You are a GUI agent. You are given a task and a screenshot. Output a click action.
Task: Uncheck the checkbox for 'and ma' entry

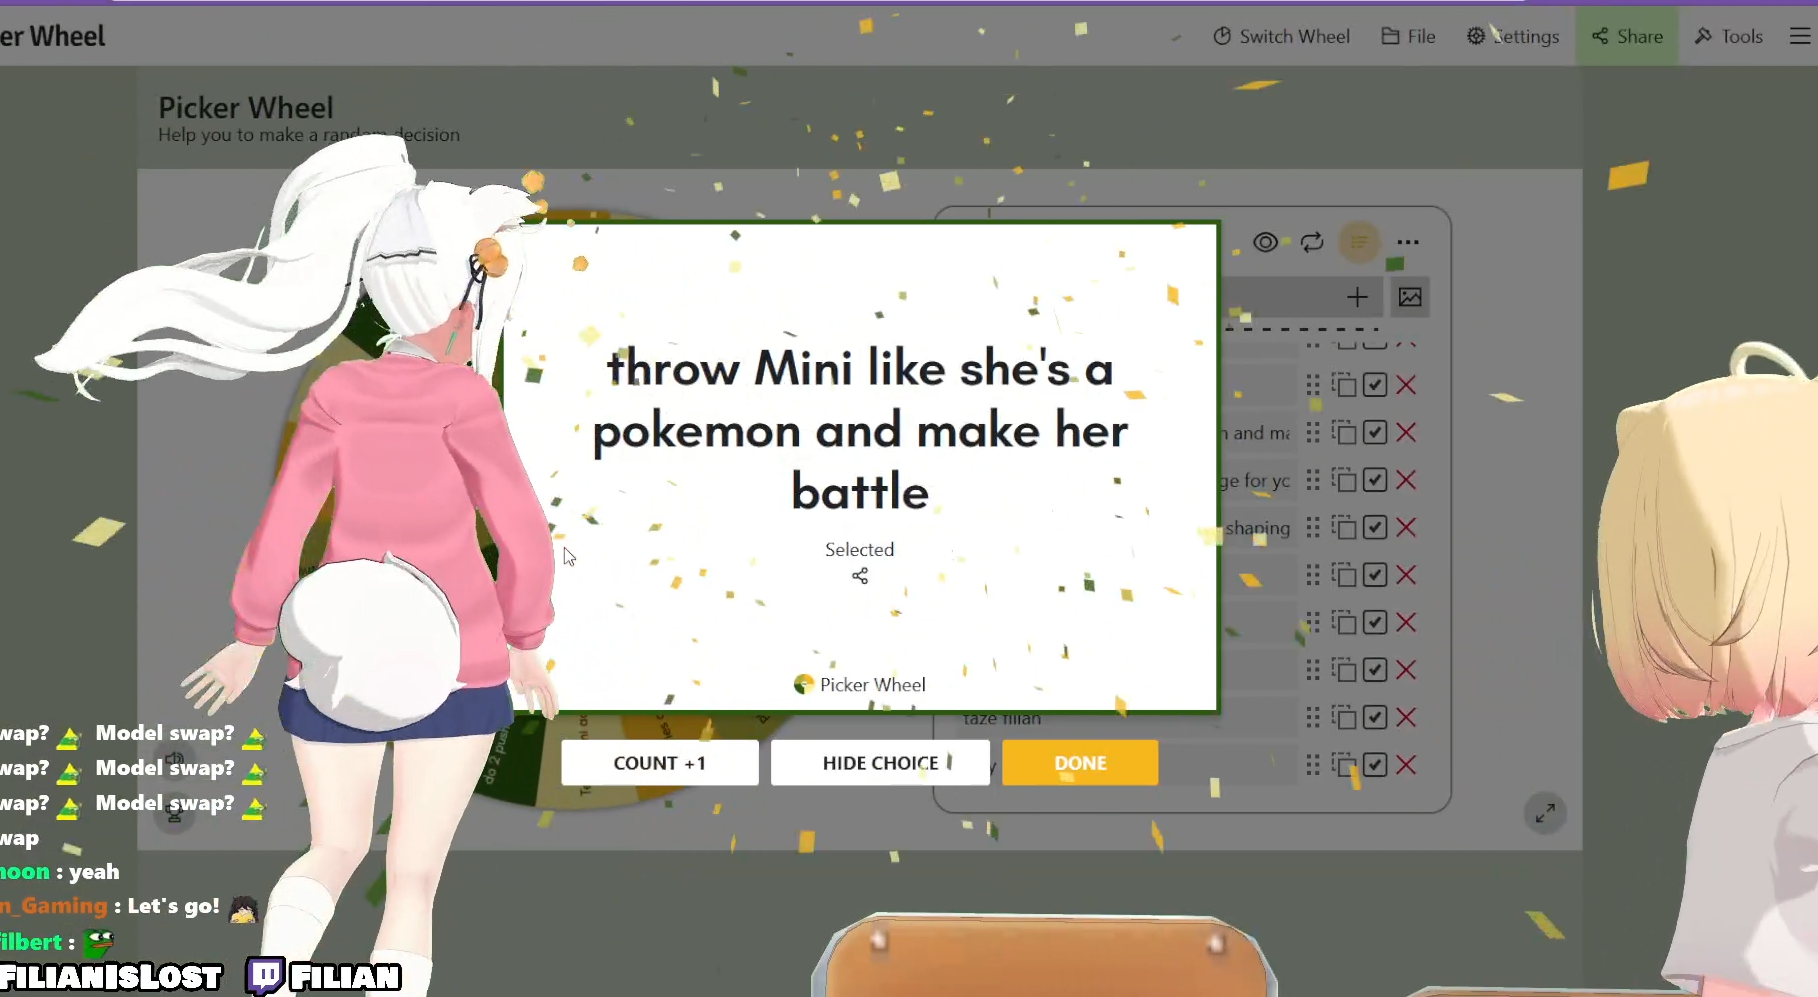point(1375,432)
